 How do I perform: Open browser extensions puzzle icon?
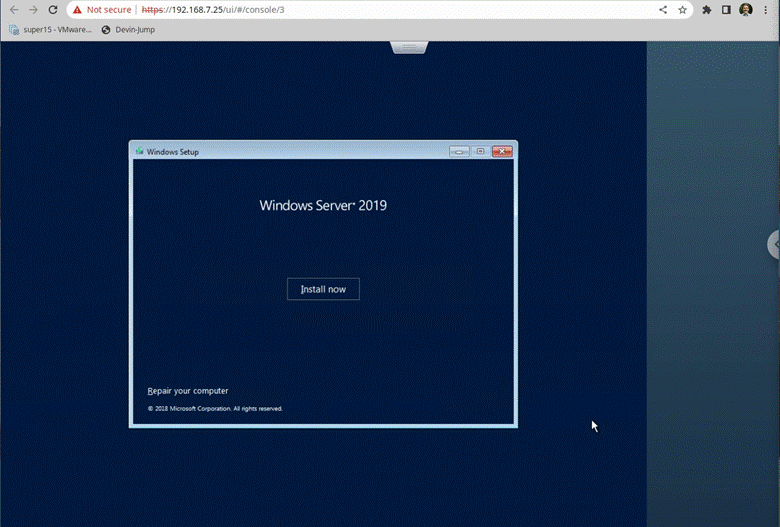[706, 9]
